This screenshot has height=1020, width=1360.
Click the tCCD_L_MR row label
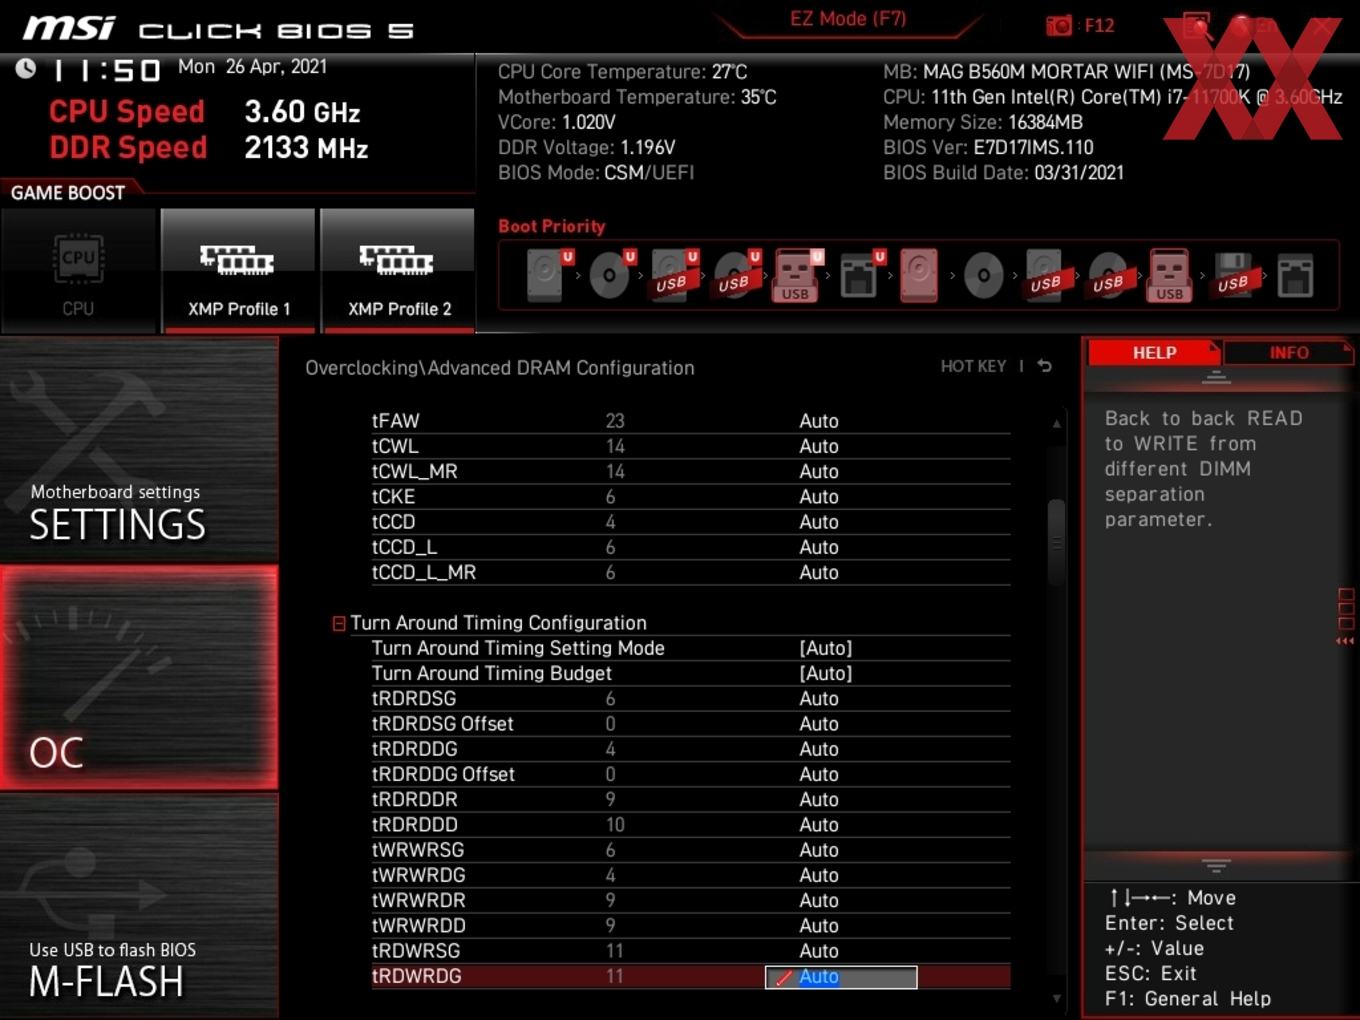click(424, 572)
